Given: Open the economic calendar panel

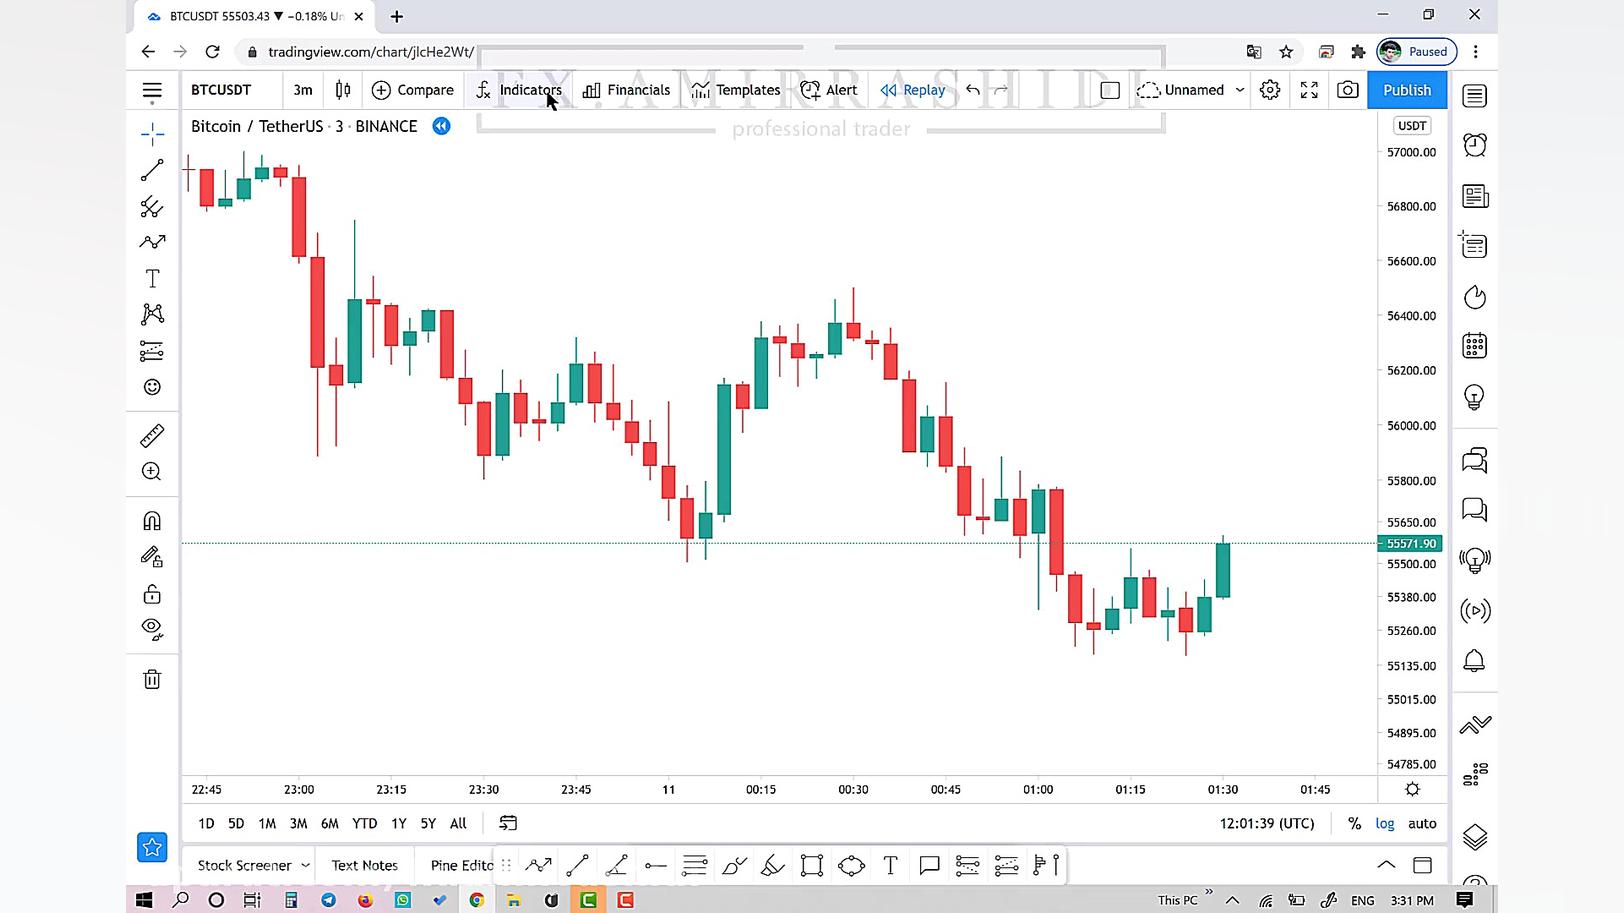Looking at the screenshot, I should 1475,346.
